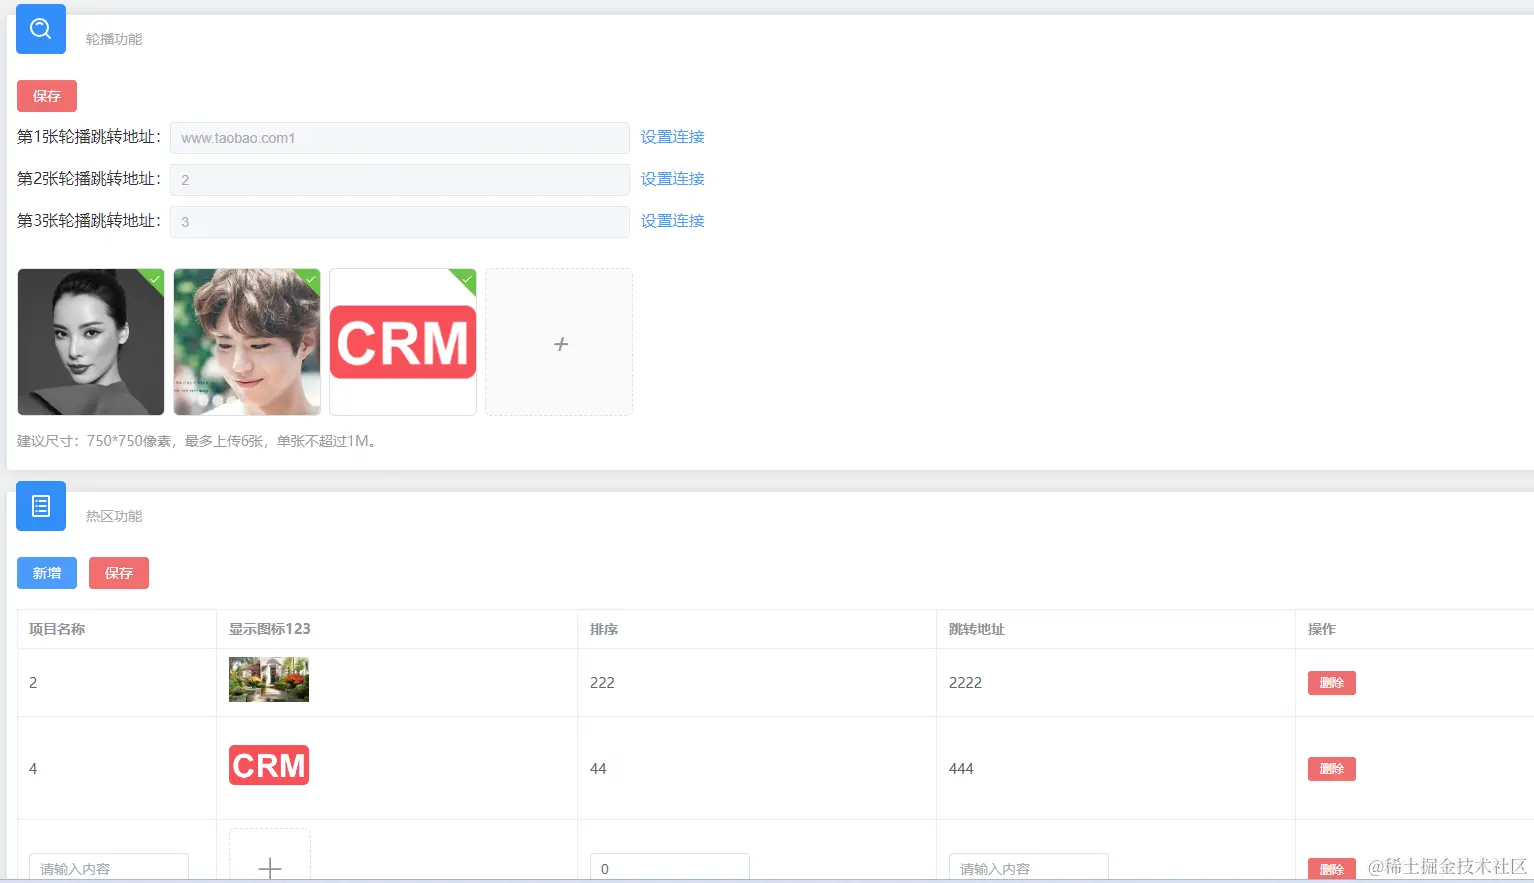Click 新增 to add a hot zone row
1534x883 pixels.
(47, 573)
